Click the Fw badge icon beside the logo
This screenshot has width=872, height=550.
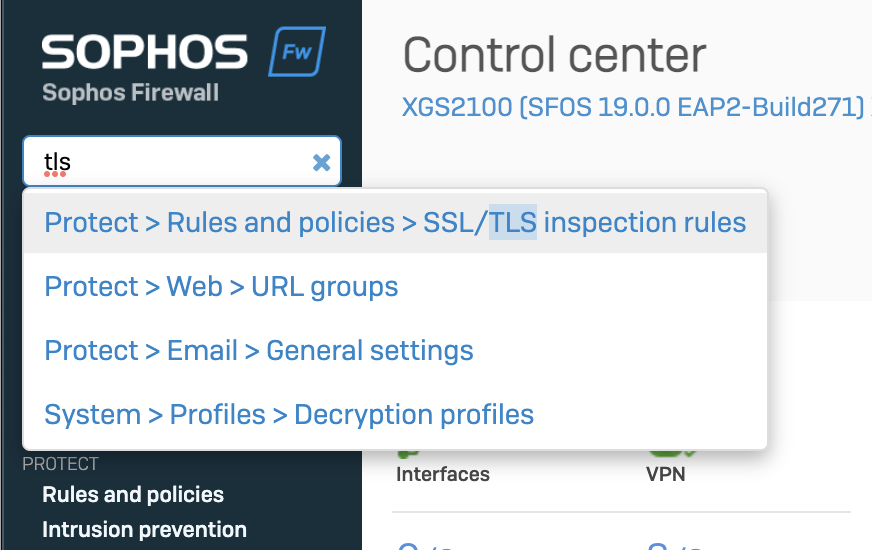pyautogui.click(x=297, y=52)
